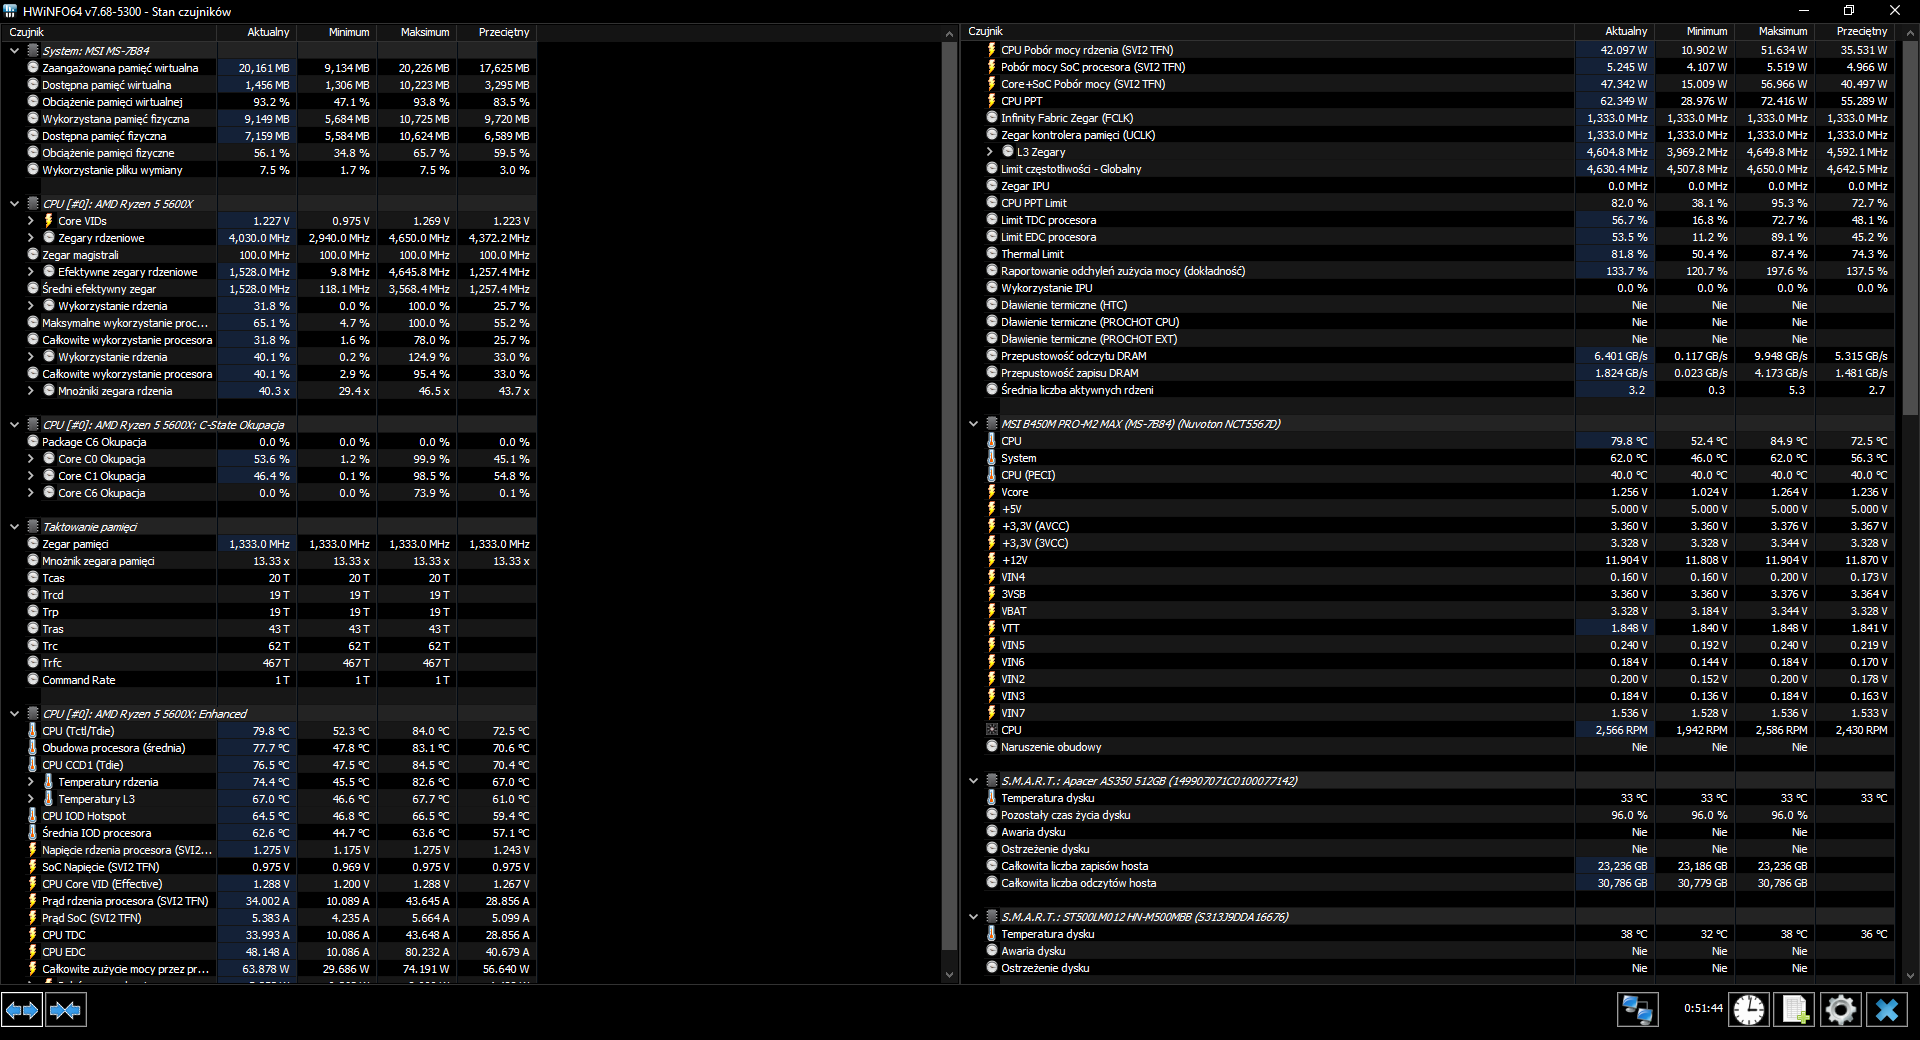
Task: Click the thermometer icon of Temperatura dysku Apacer
Action: [x=991, y=798]
